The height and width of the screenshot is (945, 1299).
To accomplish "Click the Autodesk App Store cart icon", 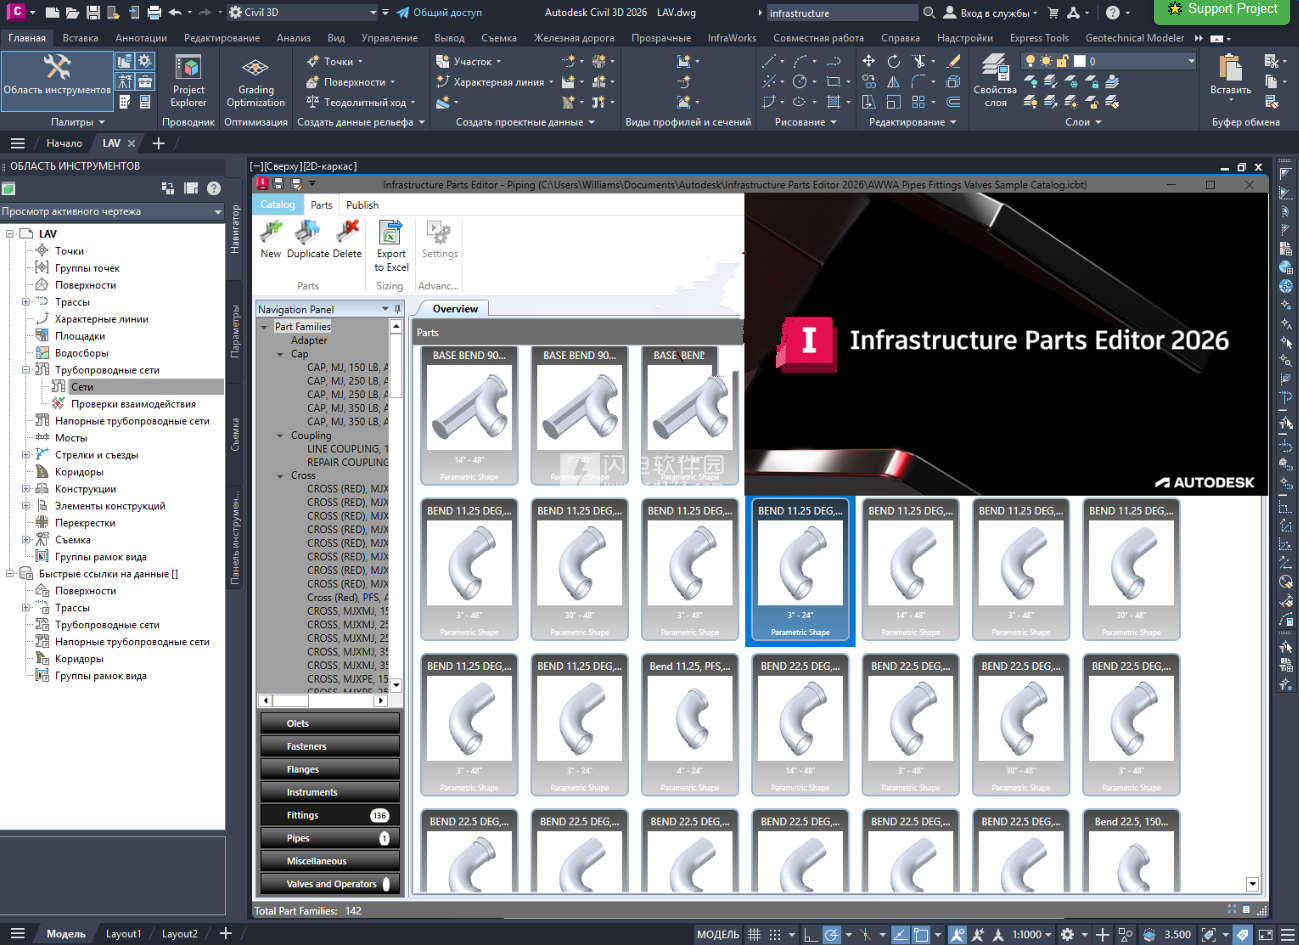I will click(x=1053, y=13).
